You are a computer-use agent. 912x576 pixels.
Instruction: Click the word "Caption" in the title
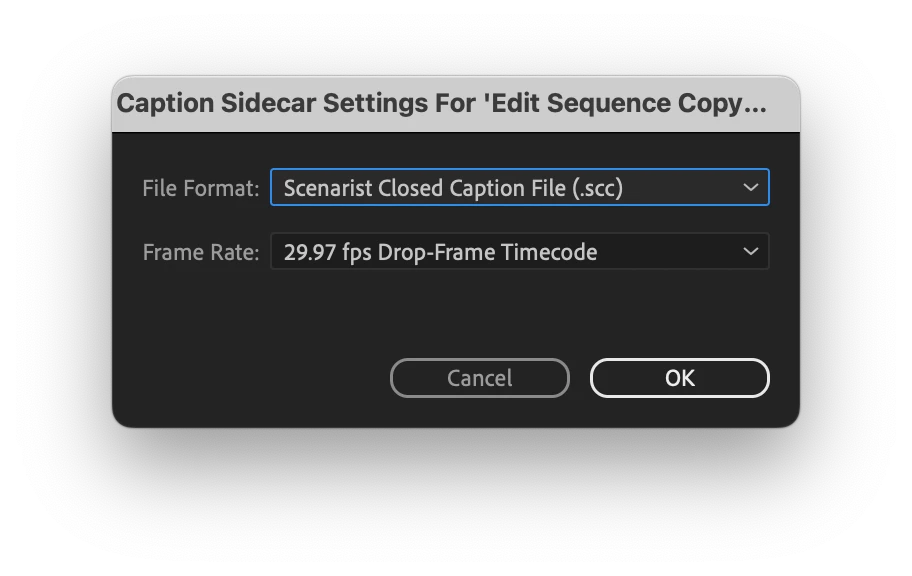(x=161, y=103)
